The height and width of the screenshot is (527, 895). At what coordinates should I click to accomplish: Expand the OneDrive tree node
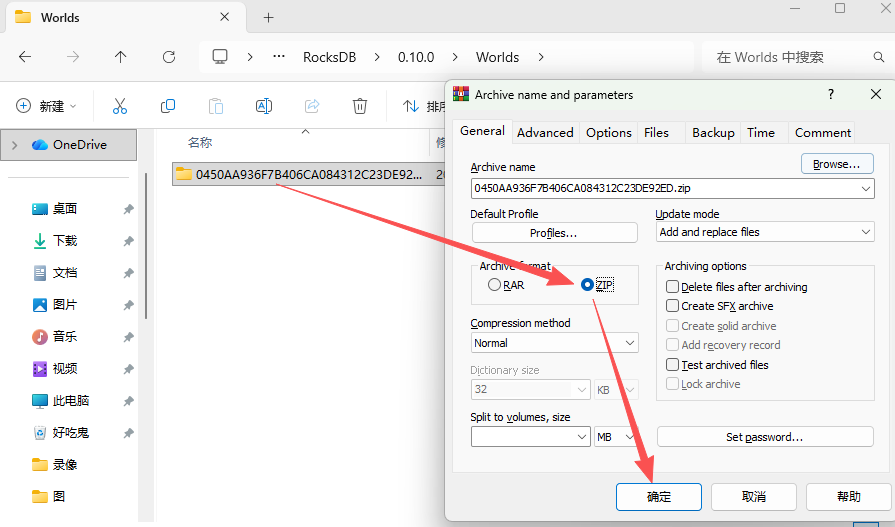(14, 145)
